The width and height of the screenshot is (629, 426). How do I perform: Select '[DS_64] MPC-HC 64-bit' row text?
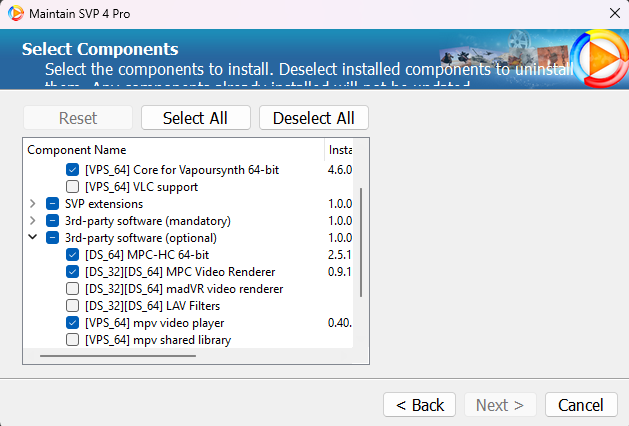click(147, 255)
